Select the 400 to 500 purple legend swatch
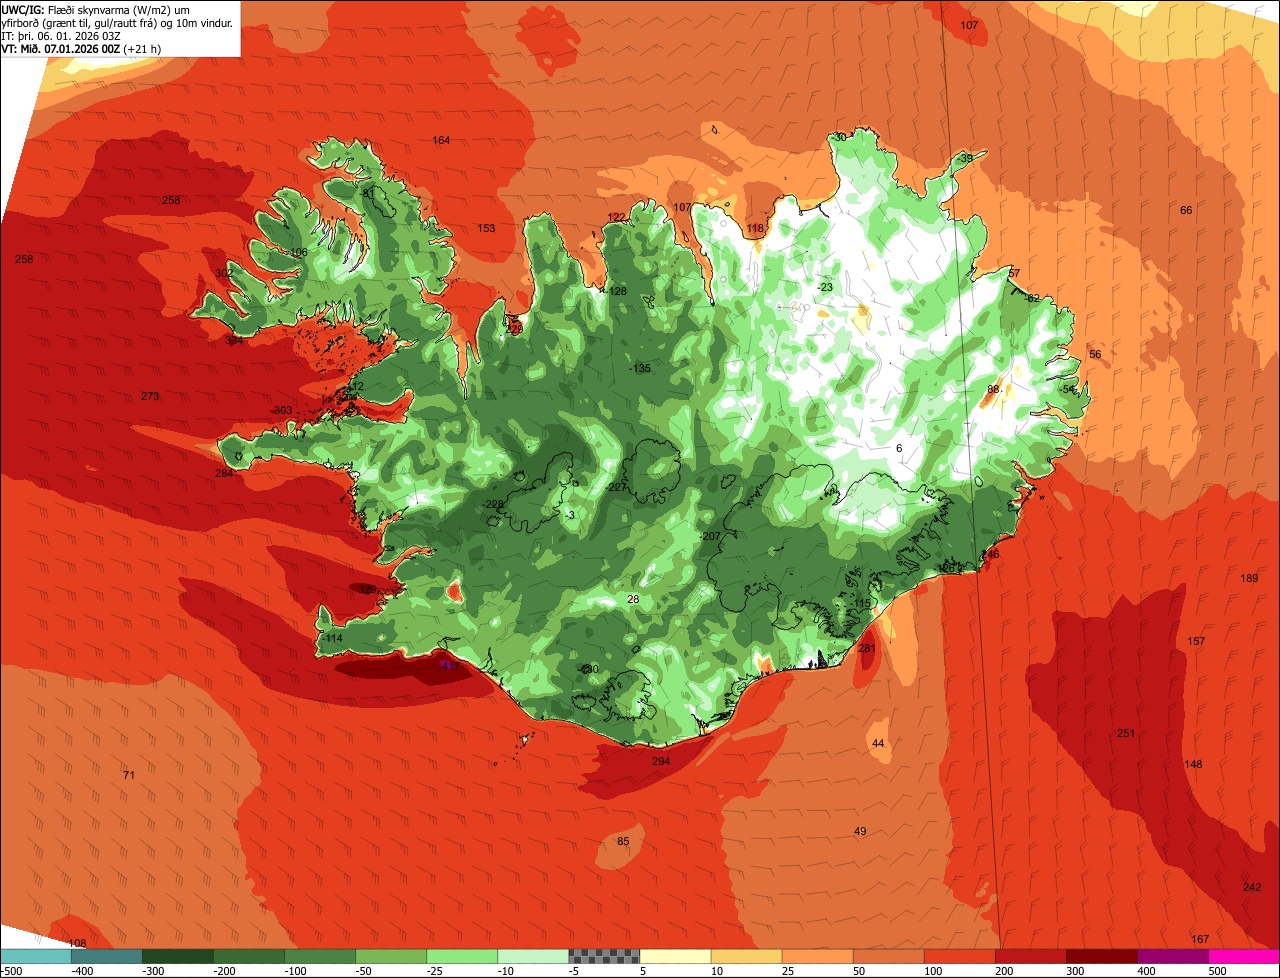This screenshot has width=1280, height=978. (x=1173, y=956)
